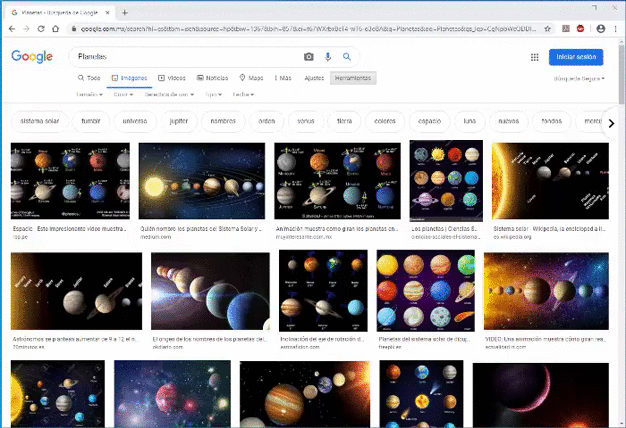Open the Google apps grid
The width and height of the screenshot is (626, 428).
tap(535, 57)
